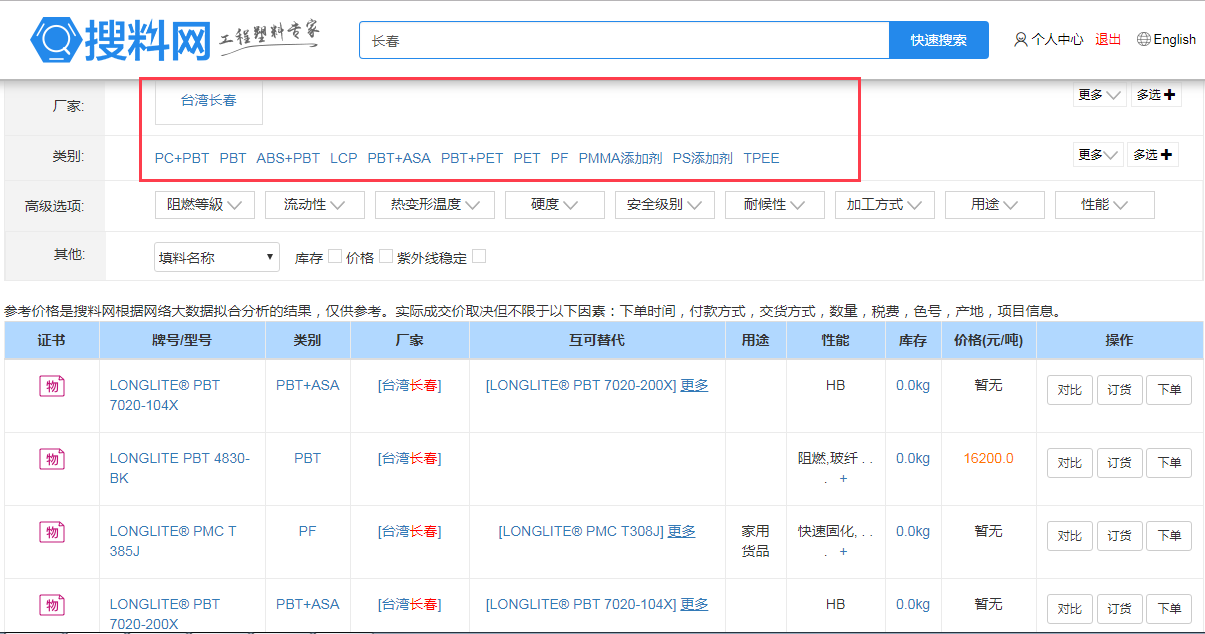This screenshot has height=634, width=1205.
Task: Click globe icon to switch to English
Action: click(1143, 40)
